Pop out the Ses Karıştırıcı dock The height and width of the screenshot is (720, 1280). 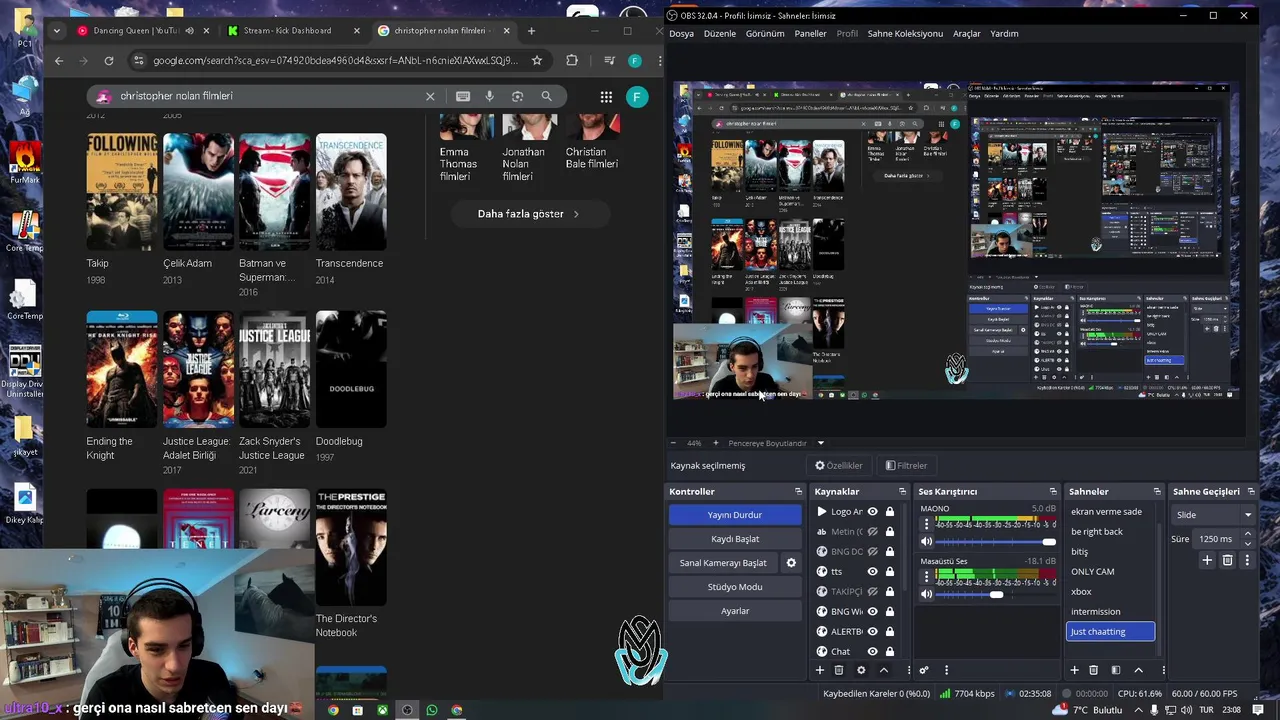click(x=1053, y=491)
